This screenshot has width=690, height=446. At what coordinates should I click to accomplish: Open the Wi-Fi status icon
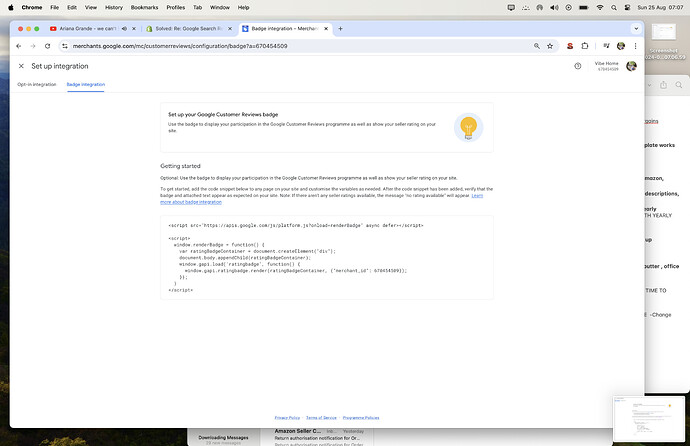[x=599, y=7]
